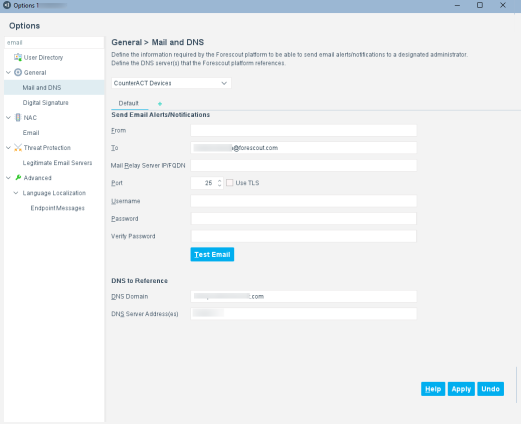Open the CounterACT Devices dropdown
Image resolution: width=521 pixels, height=424 pixels.
pyautogui.click(x=171, y=83)
